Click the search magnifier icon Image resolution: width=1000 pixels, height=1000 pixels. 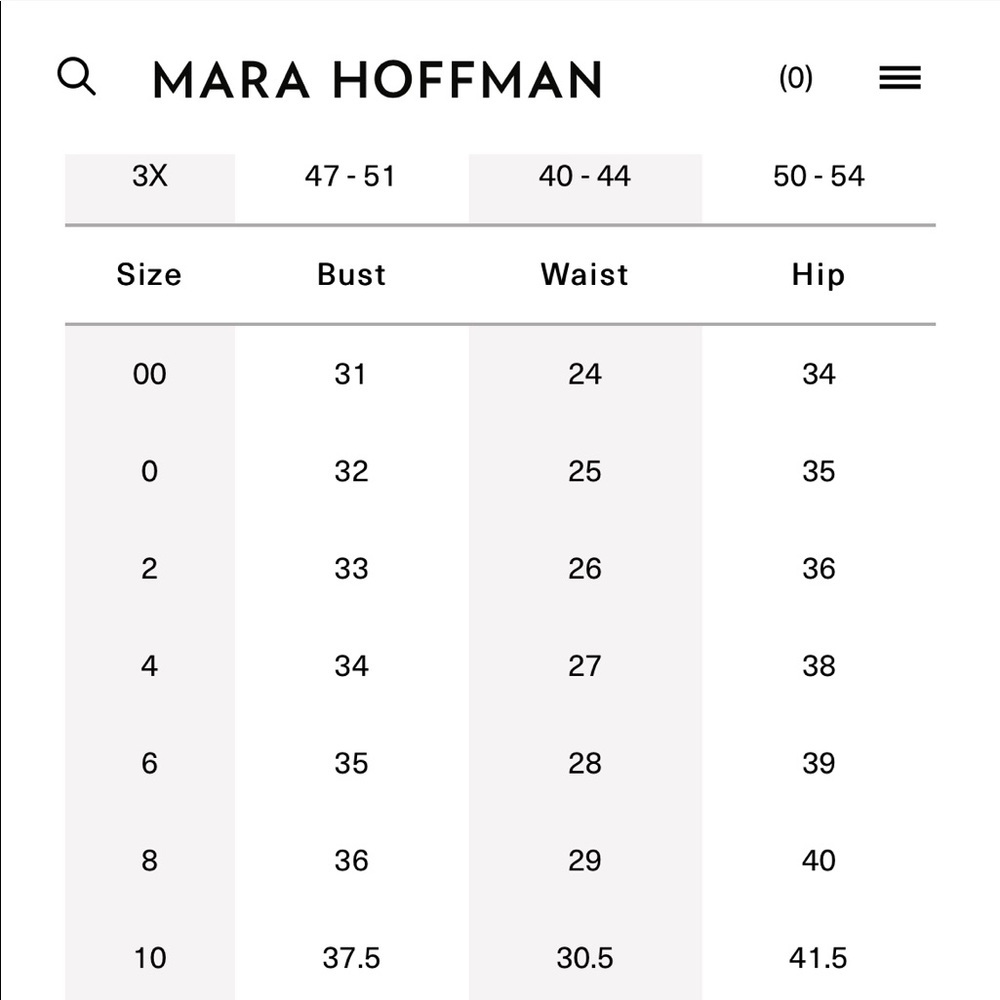point(77,76)
